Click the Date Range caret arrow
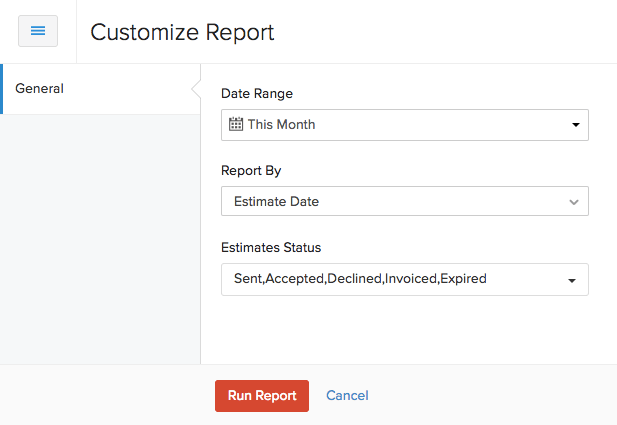This screenshot has width=617, height=425. tap(575, 125)
